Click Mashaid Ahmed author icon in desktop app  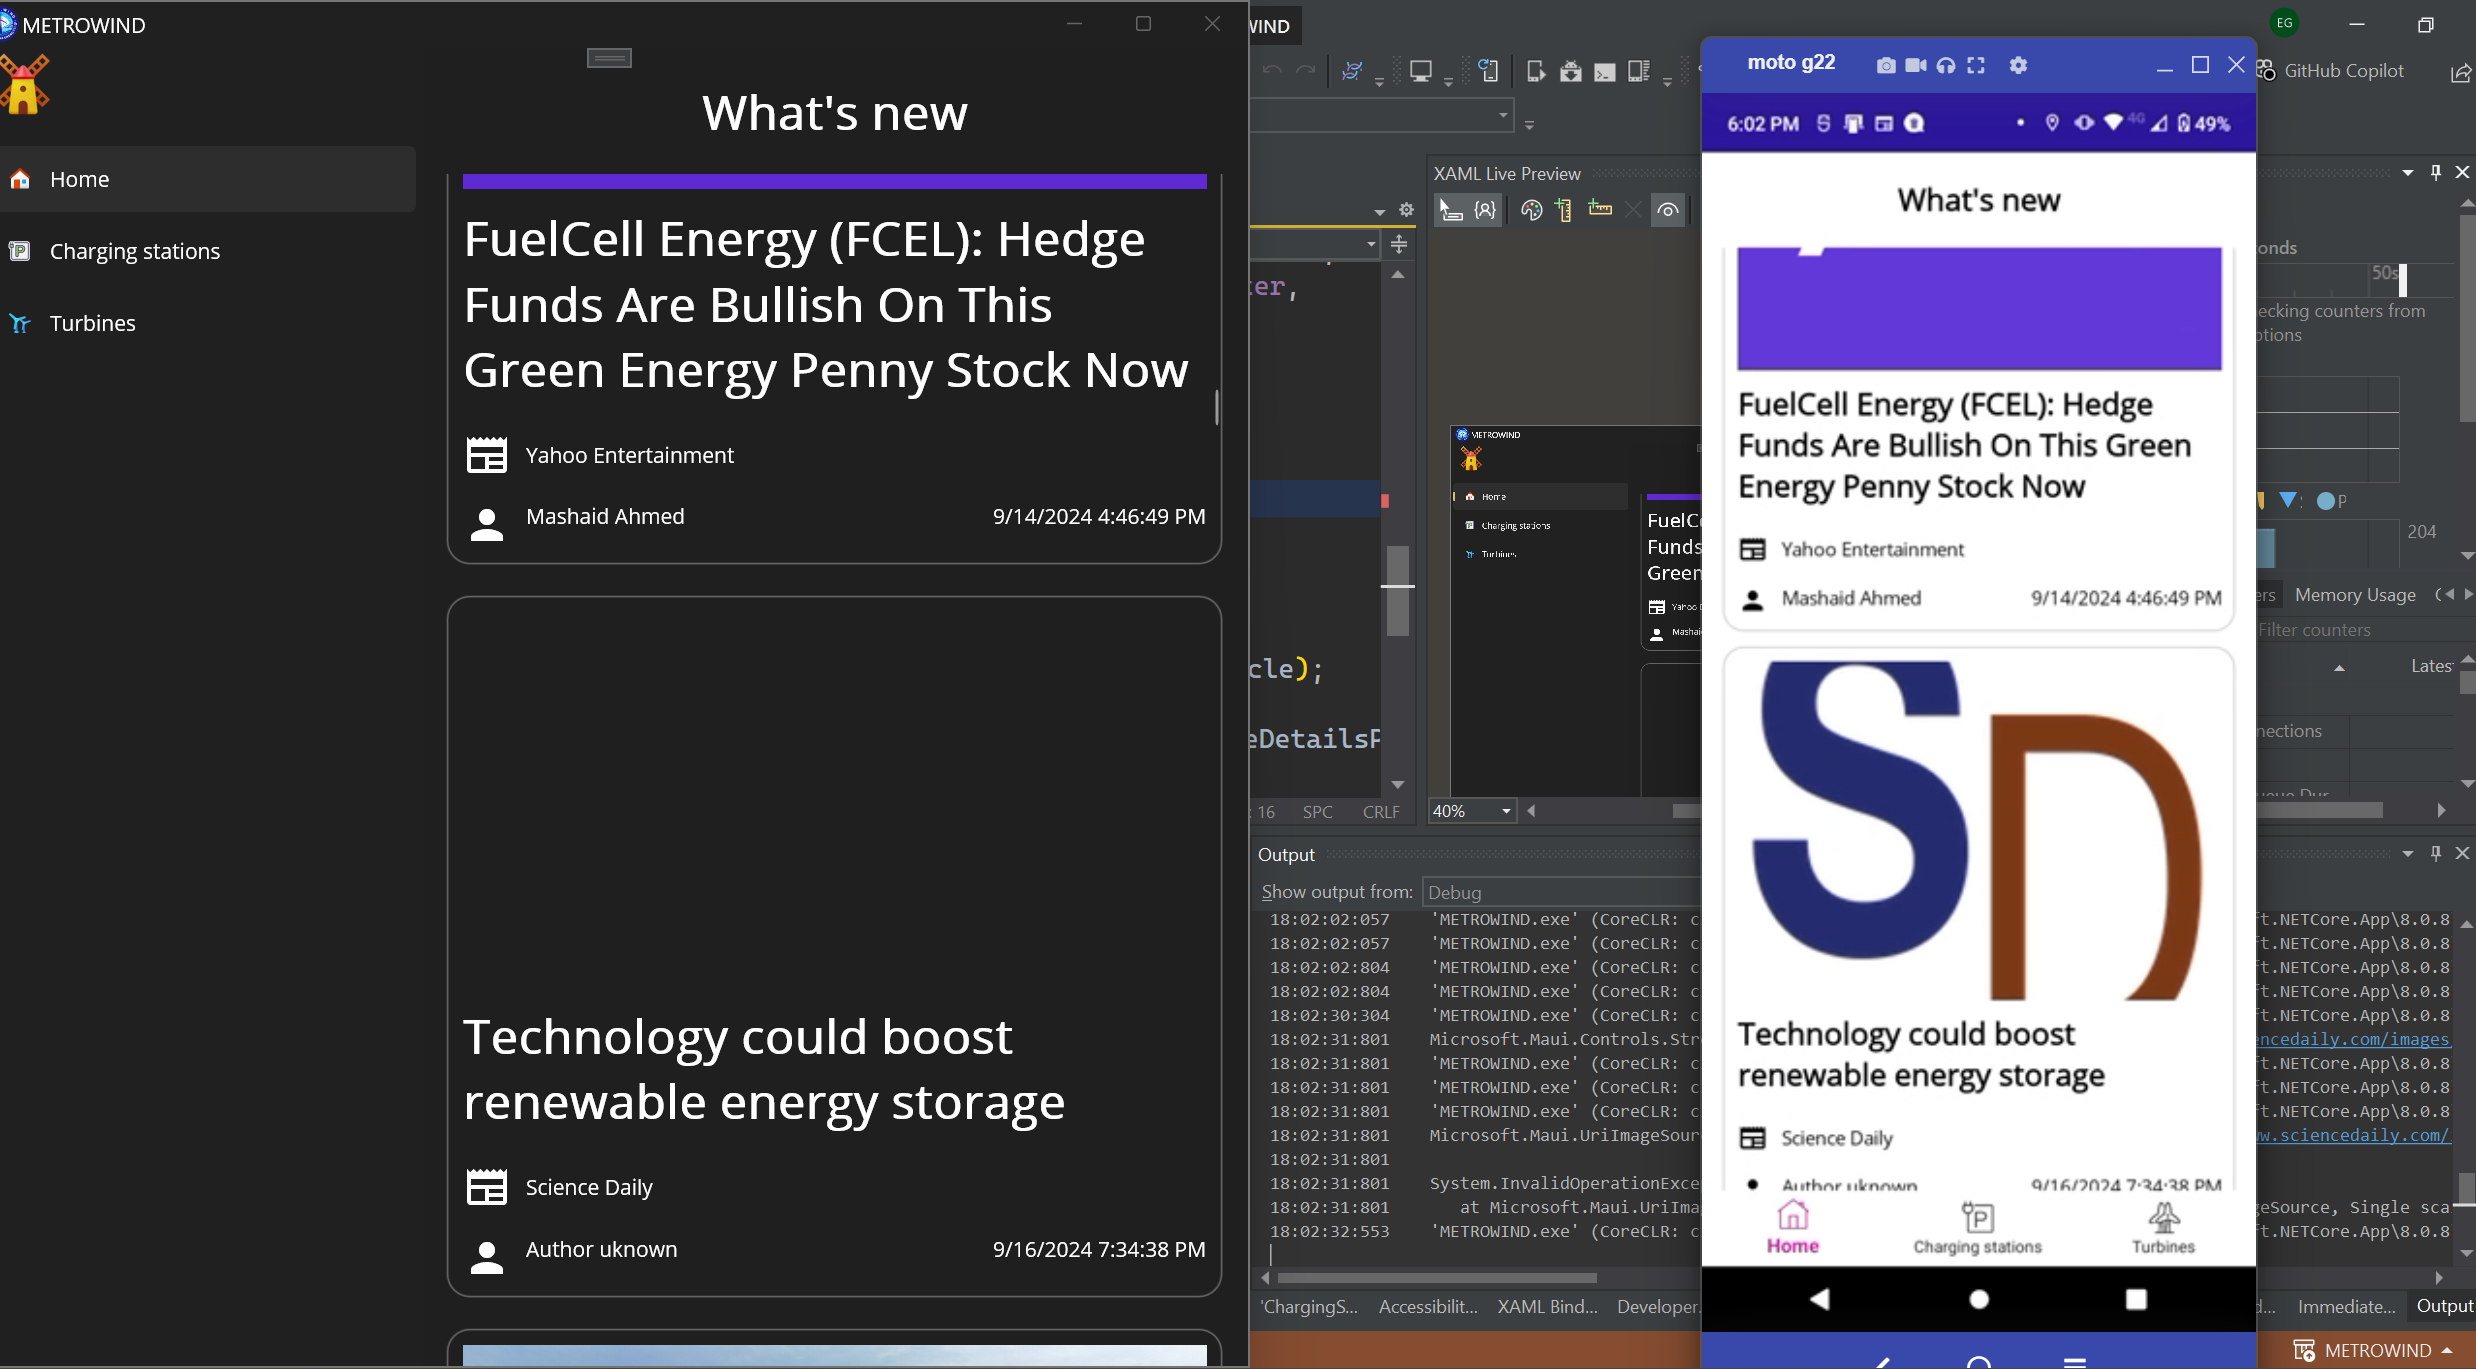(x=487, y=523)
